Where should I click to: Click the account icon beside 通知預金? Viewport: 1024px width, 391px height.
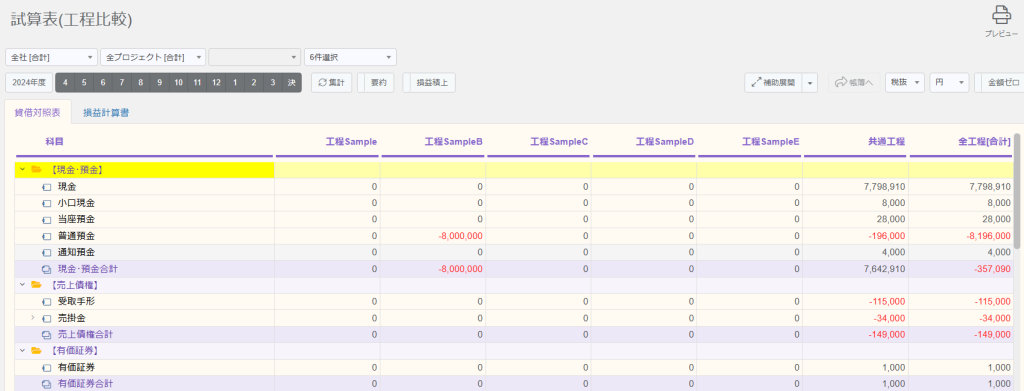pos(46,253)
